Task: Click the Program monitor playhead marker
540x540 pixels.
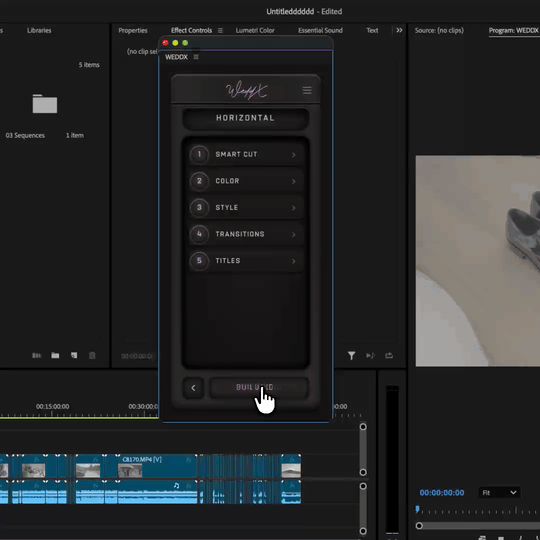Action: (x=417, y=509)
